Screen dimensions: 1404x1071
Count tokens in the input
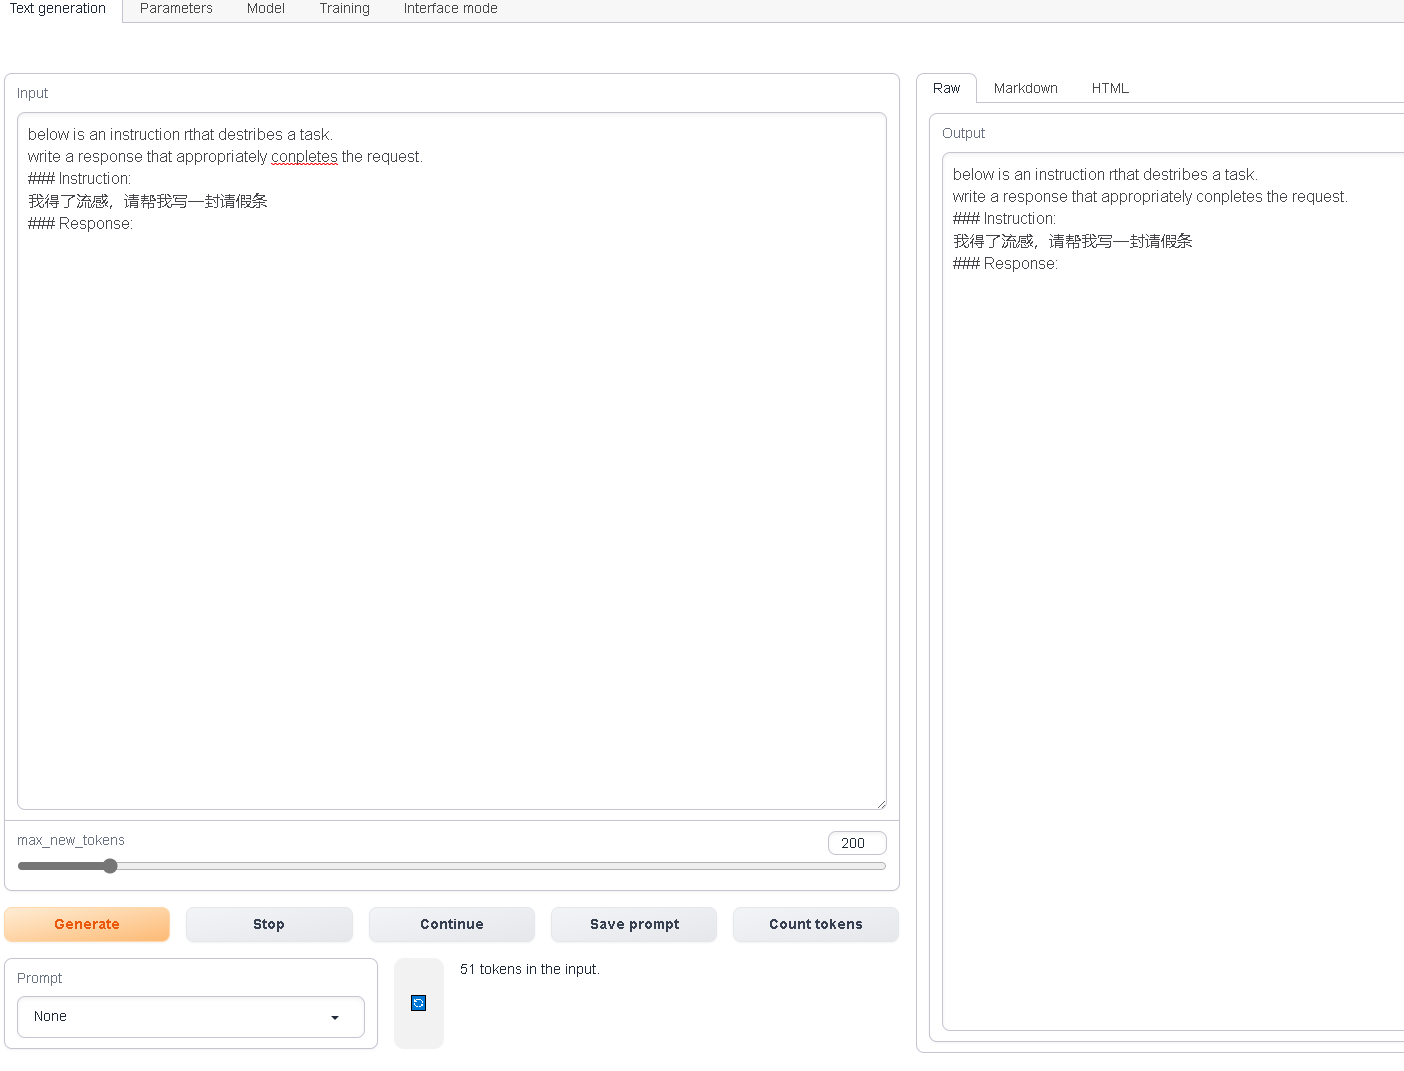pyautogui.click(x=815, y=924)
